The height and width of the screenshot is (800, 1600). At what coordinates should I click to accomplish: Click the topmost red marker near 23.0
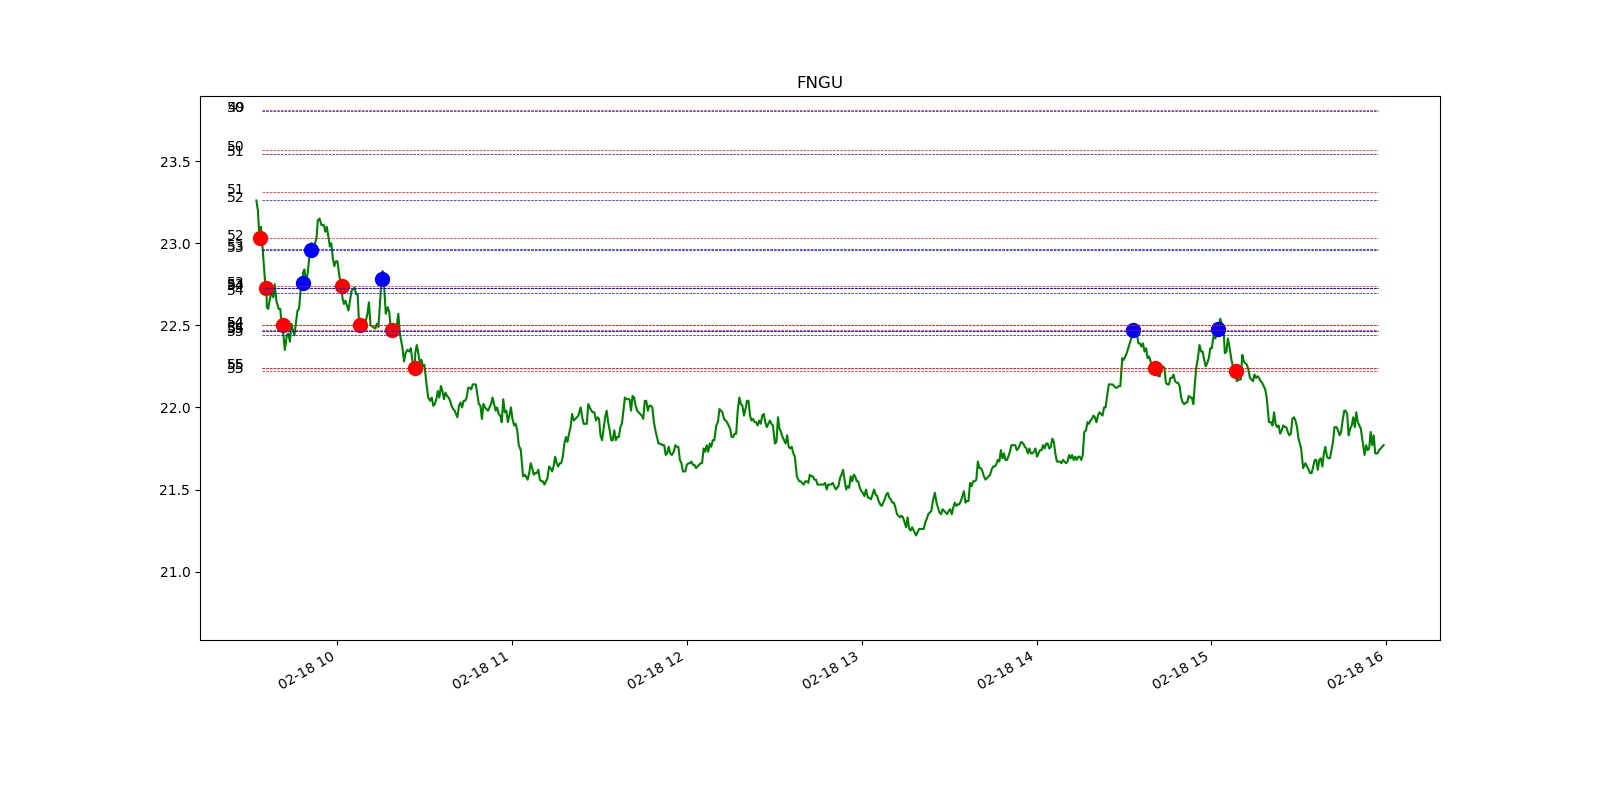pos(260,238)
